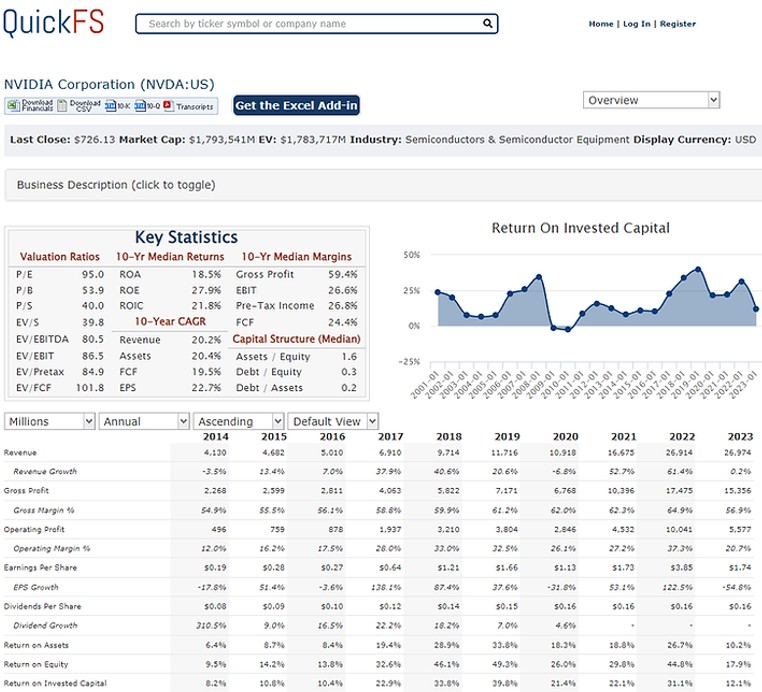This screenshot has width=762, height=692.
Task: Open the Ascending sort order dropdown
Action: click(x=238, y=421)
